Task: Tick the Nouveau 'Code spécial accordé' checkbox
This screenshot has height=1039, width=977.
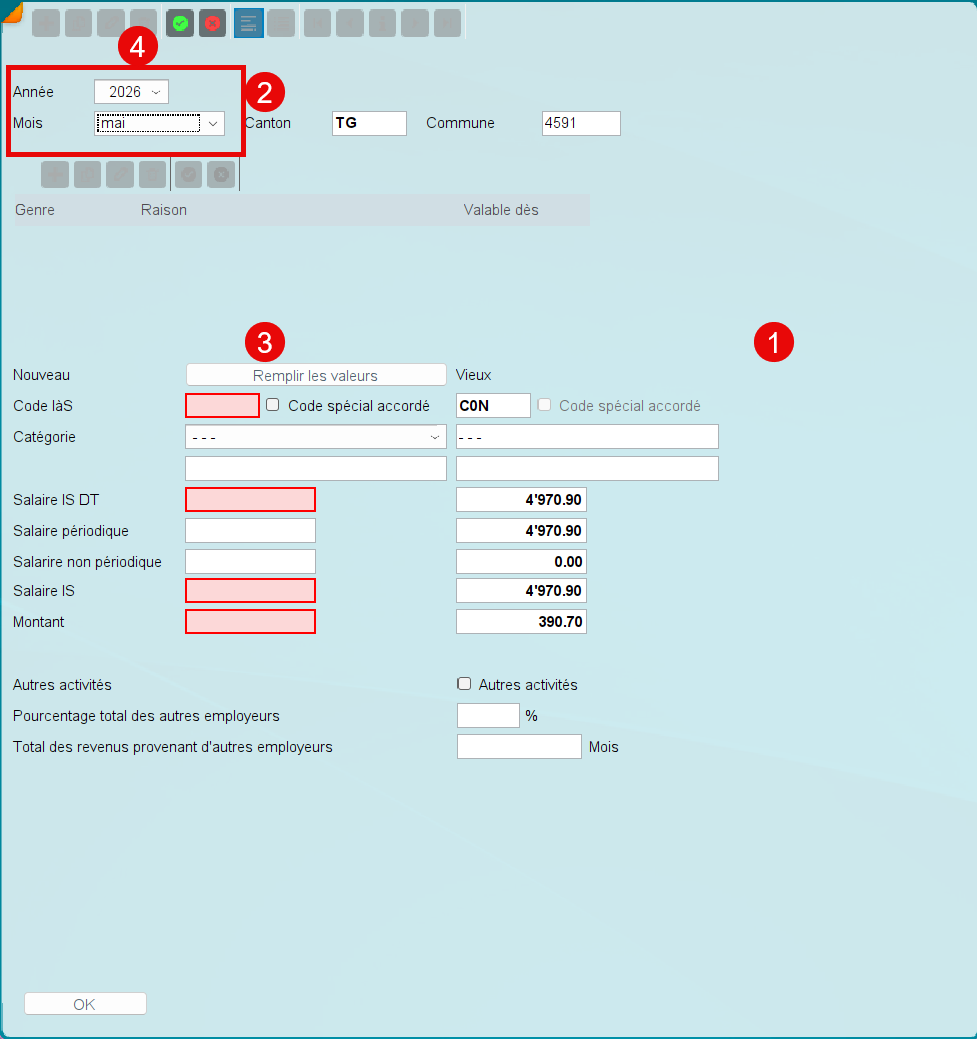Action: 272,405
